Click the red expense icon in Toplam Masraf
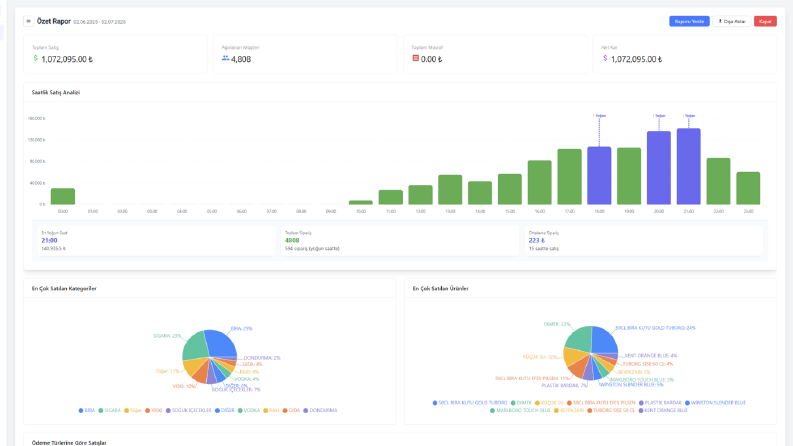Screen dimensions: 793x446 [x=416, y=58]
